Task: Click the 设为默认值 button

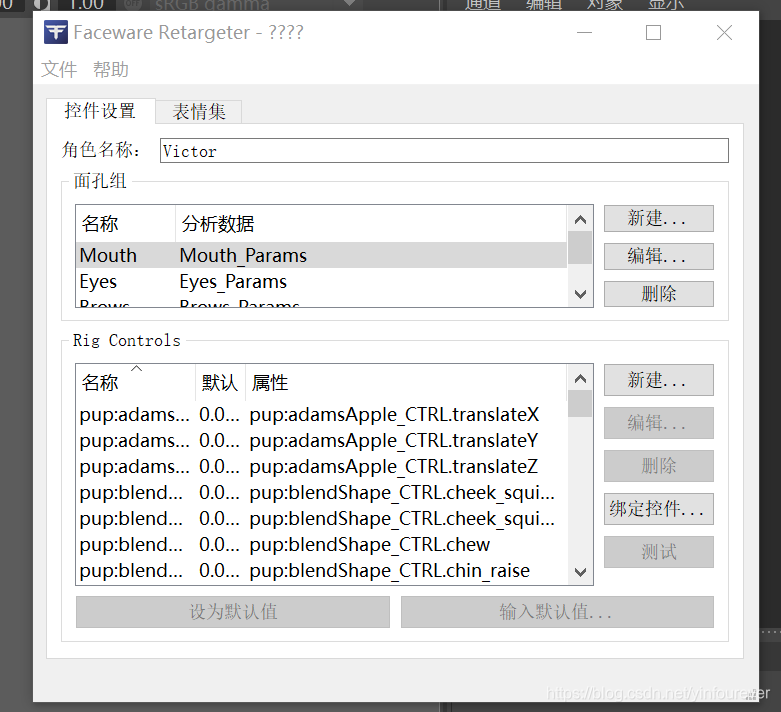Action: 233,612
